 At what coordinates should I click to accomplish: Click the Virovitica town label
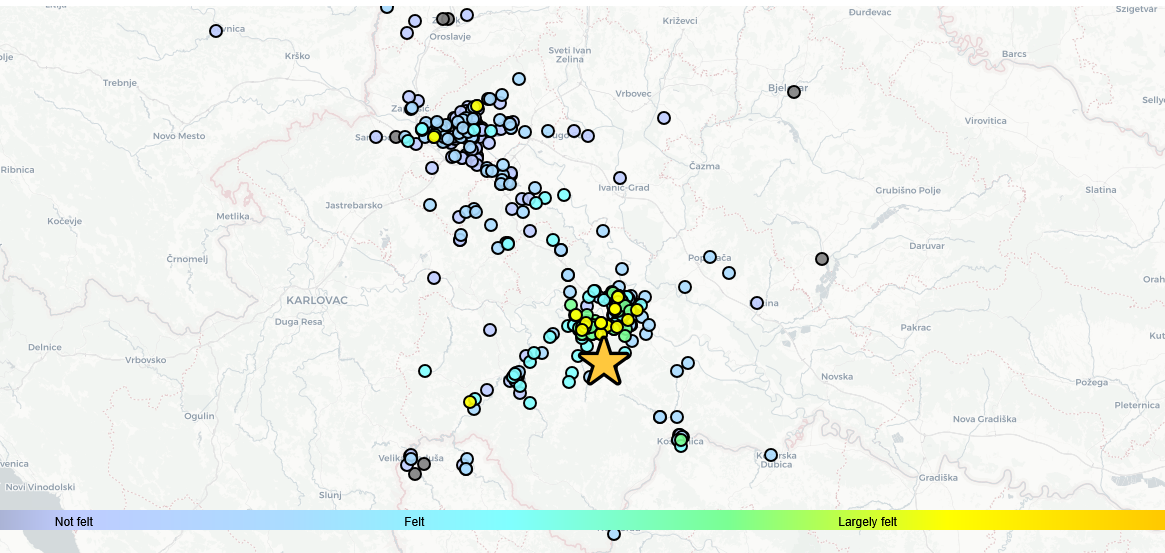click(x=985, y=120)
